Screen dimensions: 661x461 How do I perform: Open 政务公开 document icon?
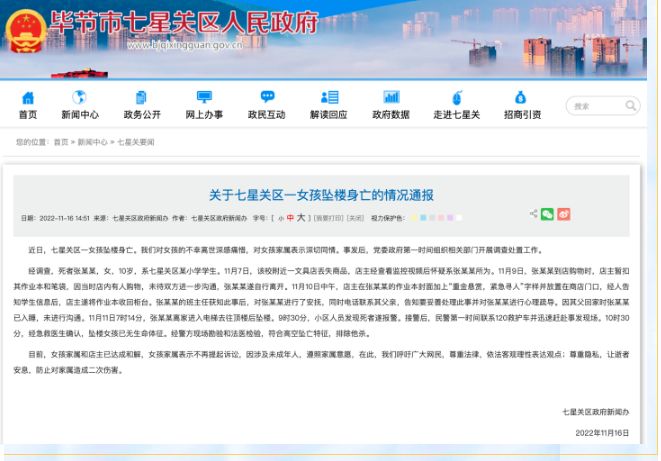(141, 97)
